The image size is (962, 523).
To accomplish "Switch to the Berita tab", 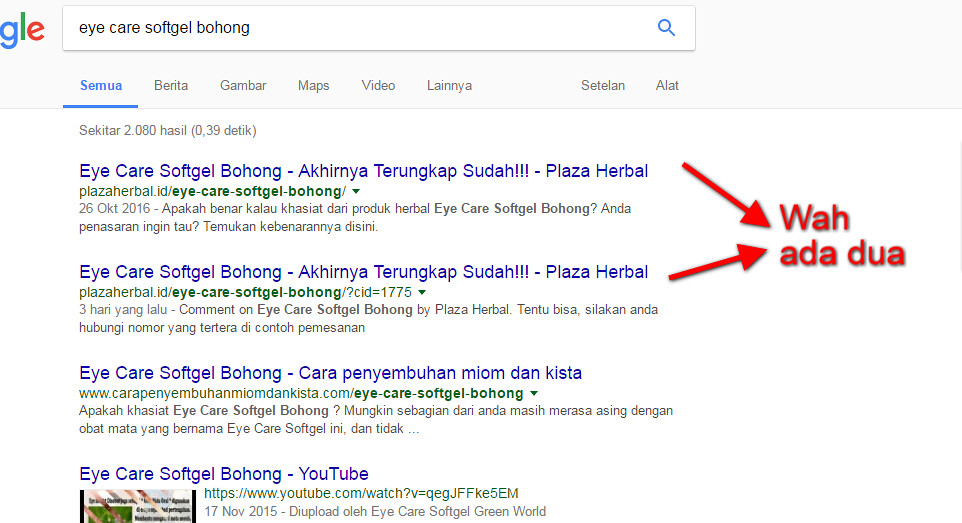I will [171, 85].
